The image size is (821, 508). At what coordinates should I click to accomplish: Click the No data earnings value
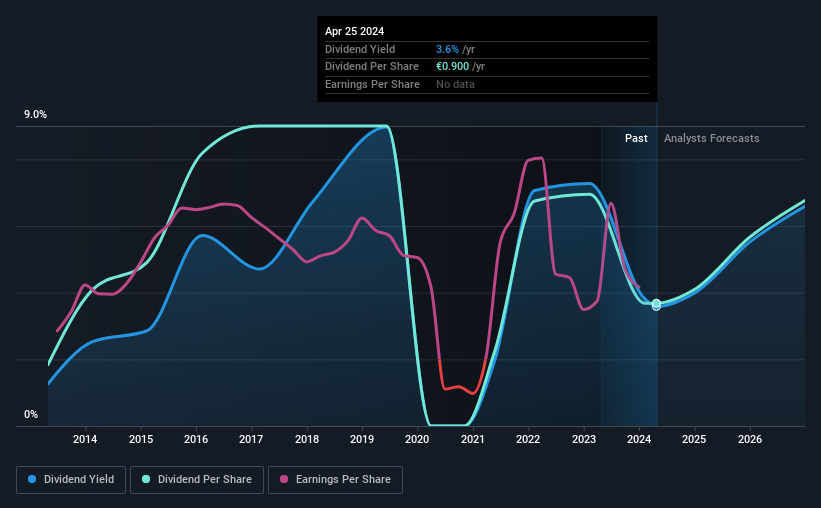(x=456, y=84)
